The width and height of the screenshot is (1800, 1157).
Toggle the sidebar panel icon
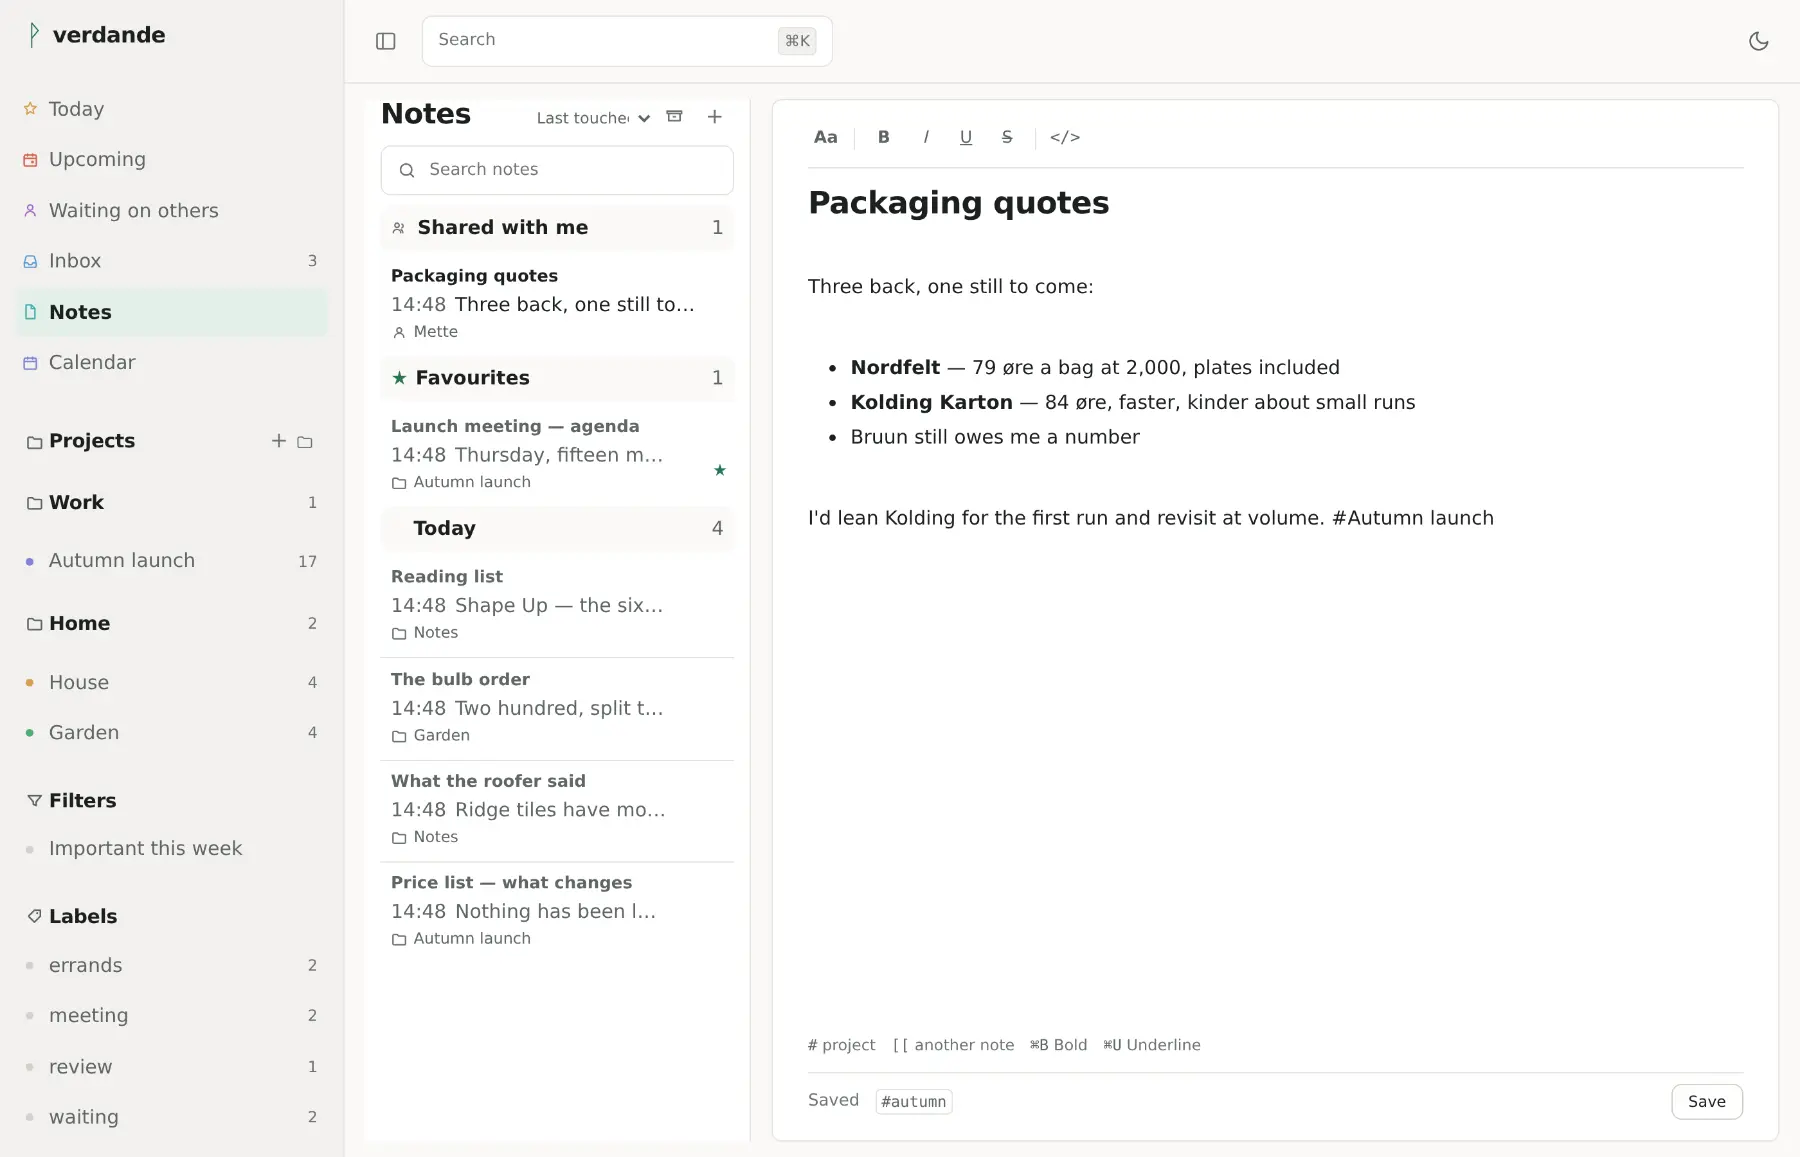pos(386,41)
